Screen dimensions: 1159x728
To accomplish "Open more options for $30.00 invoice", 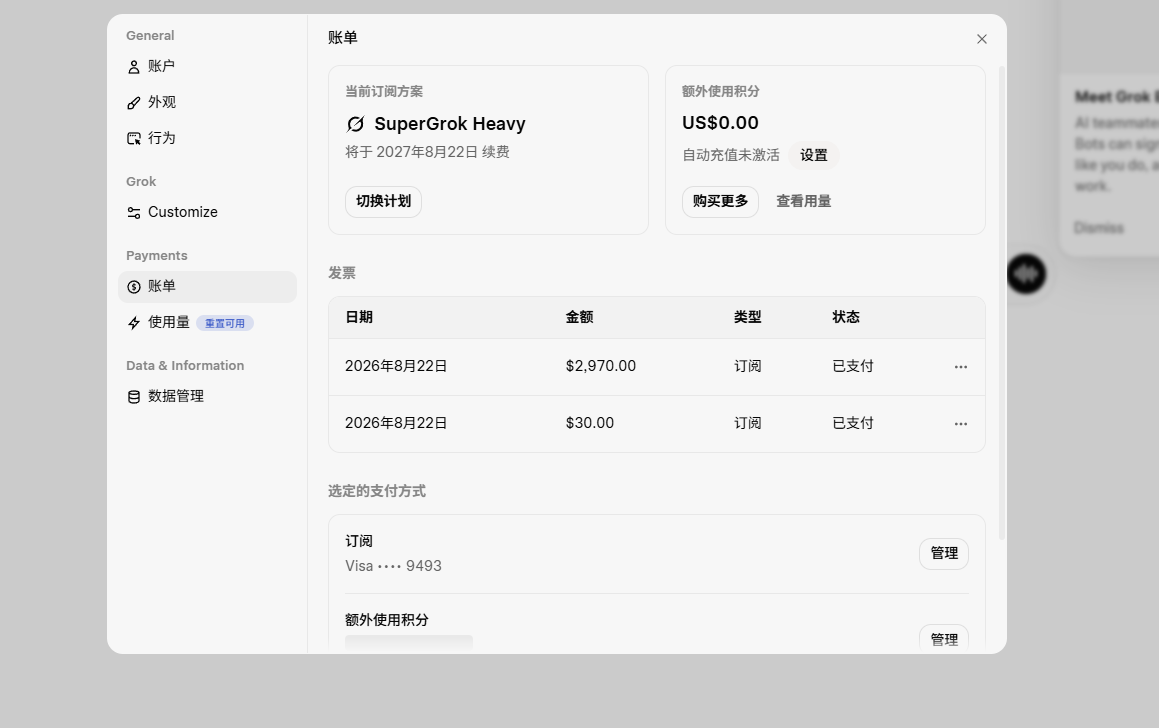I will pyautogui.click(x=961, y=424).
